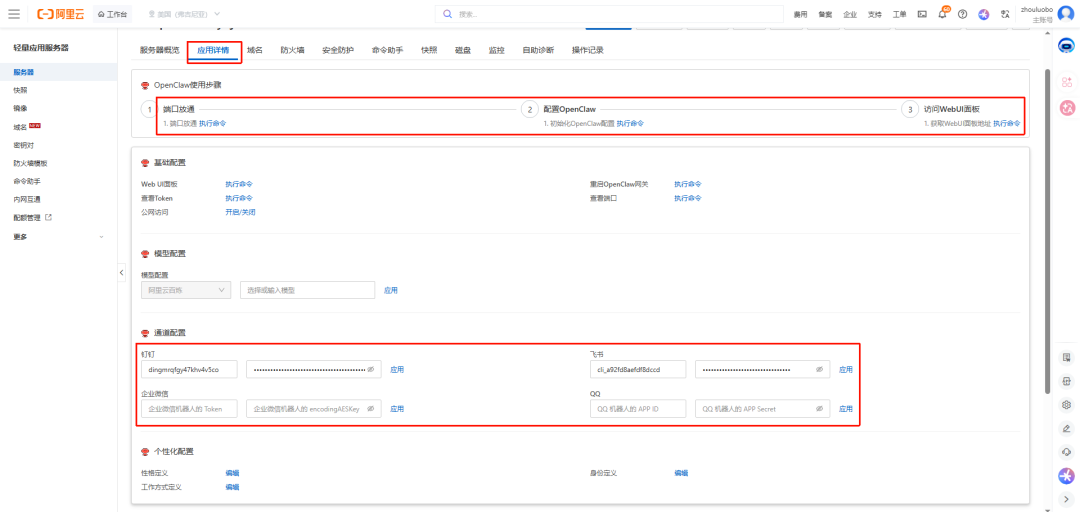Open the region selector dropdown
This screenshot has width=1080, height=512.
[x=184, y=14]
